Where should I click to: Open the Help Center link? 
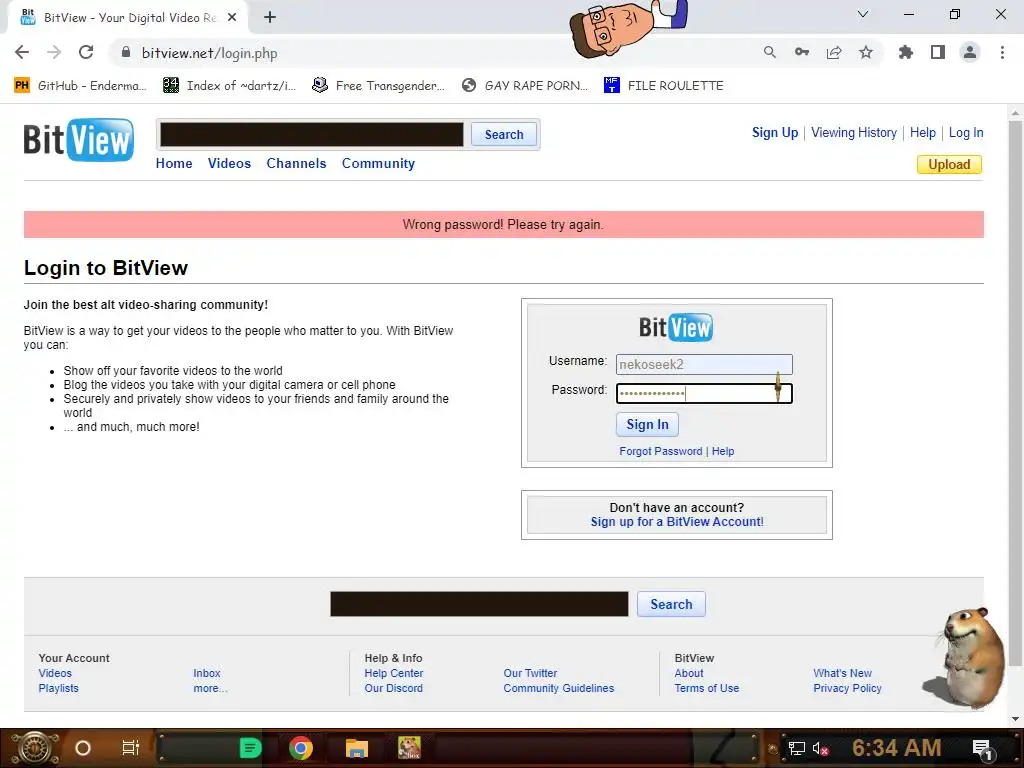pyautogui.click(x=394, y=673)
